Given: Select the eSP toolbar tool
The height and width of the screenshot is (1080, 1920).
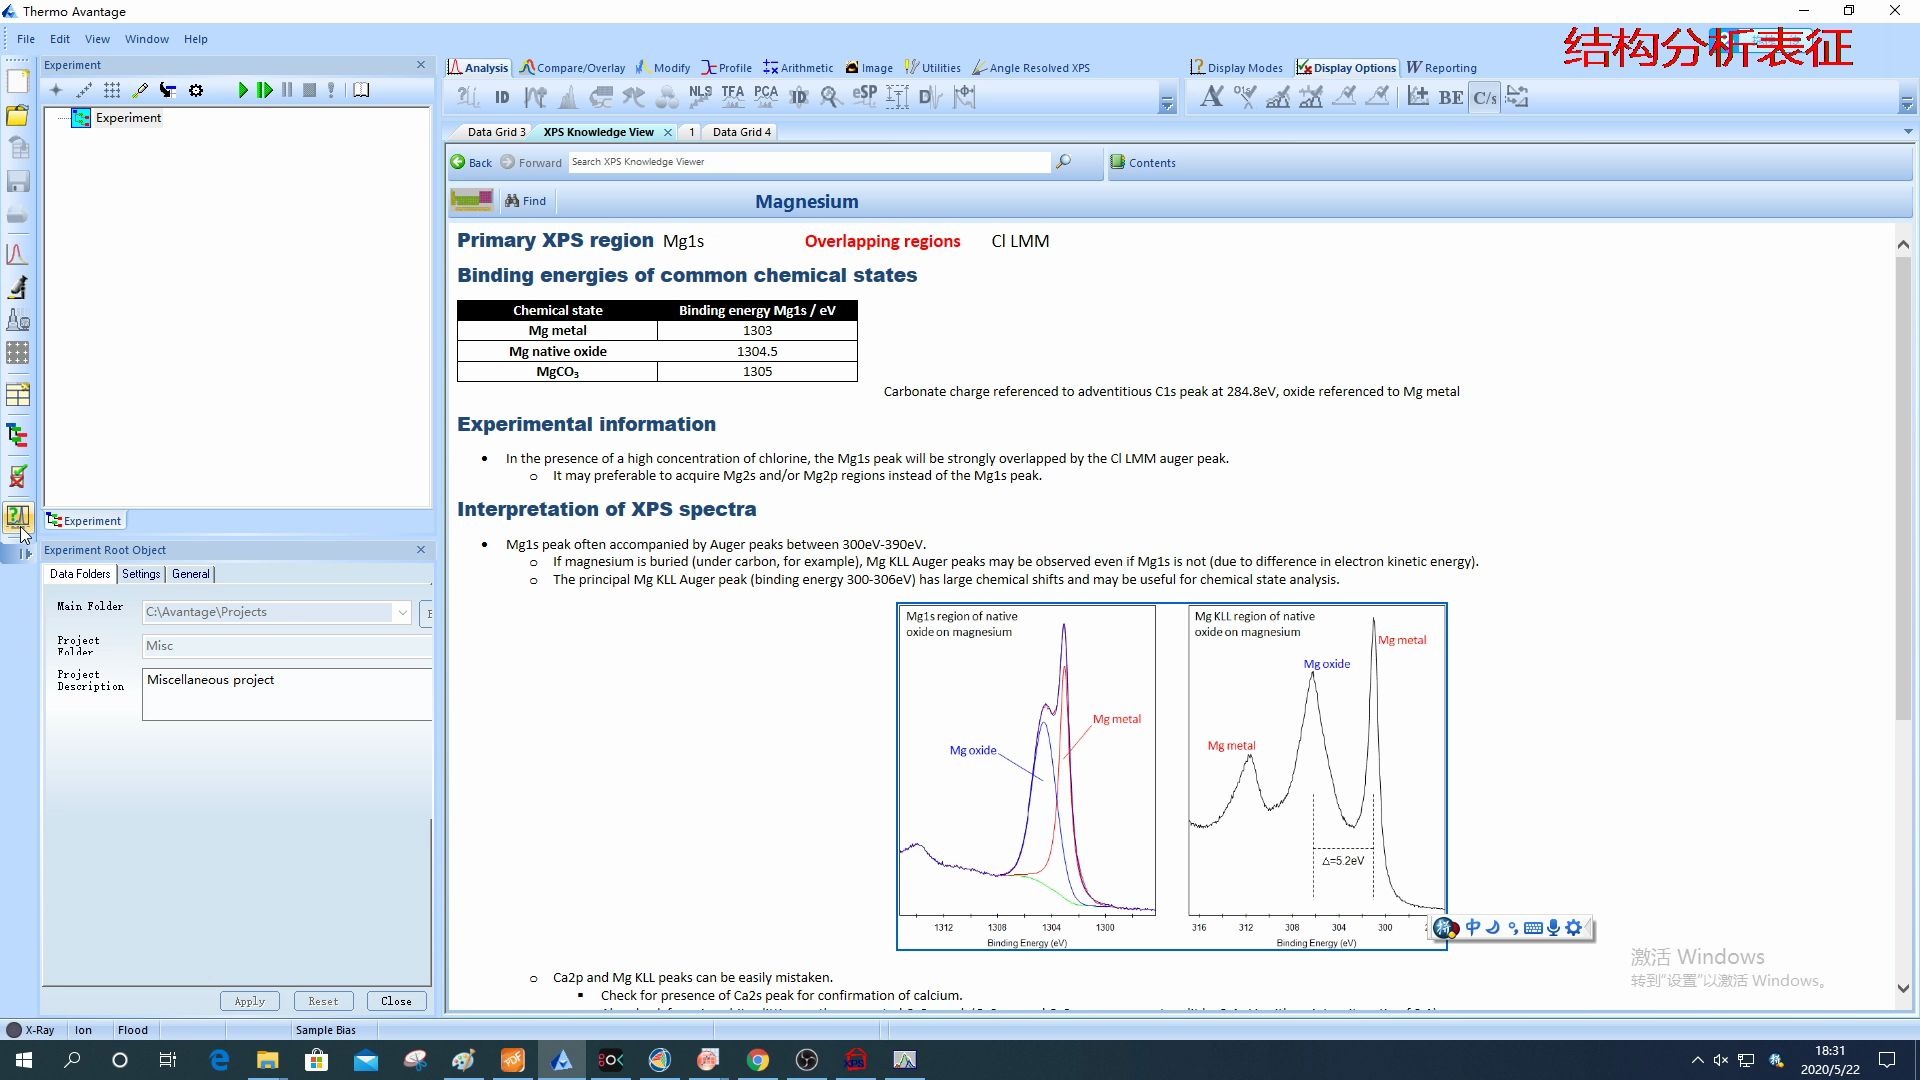Looking at the screenshot, I should click(x=864, y=97).
